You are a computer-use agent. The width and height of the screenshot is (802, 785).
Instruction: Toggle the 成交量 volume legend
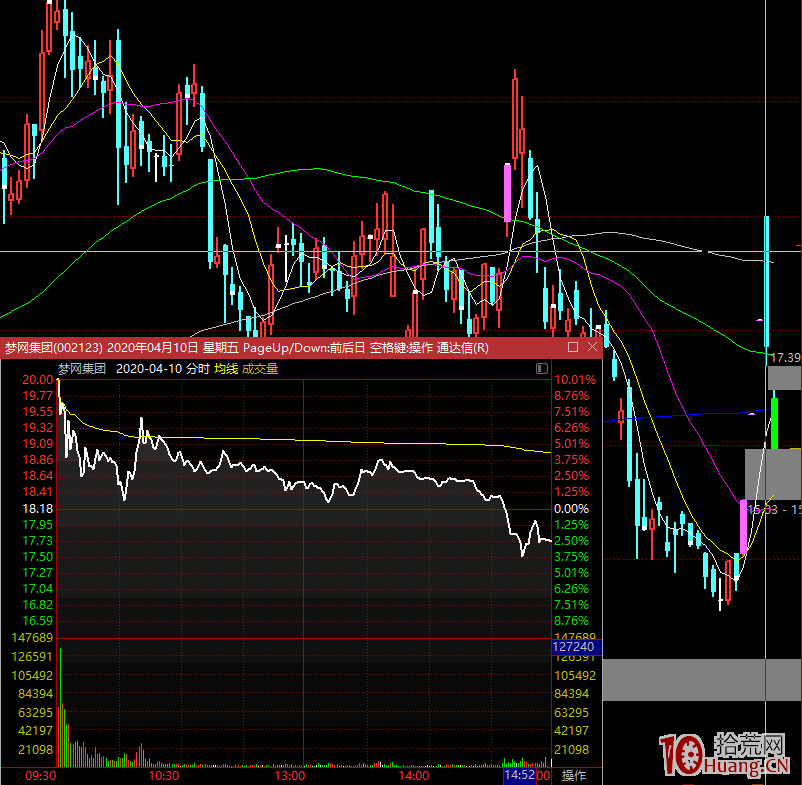click(x=260, y=369)
